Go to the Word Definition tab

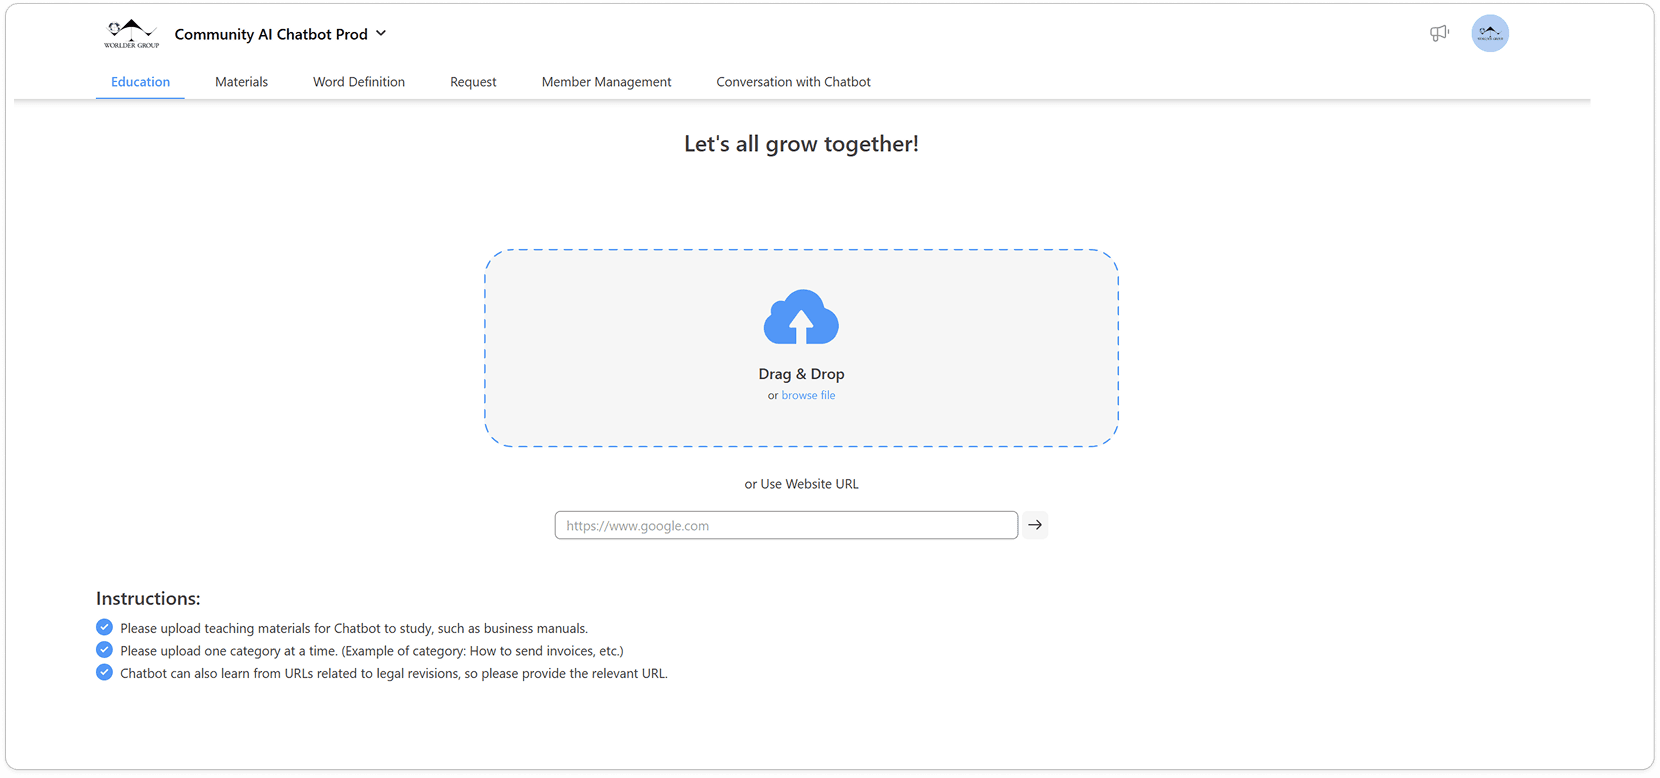358,82
